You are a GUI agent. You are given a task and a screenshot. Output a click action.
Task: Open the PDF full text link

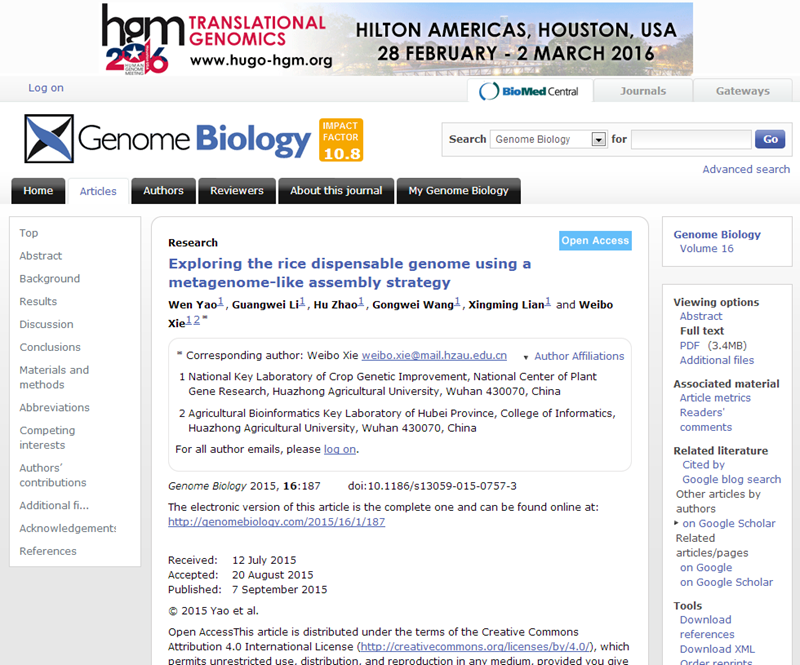689,345
